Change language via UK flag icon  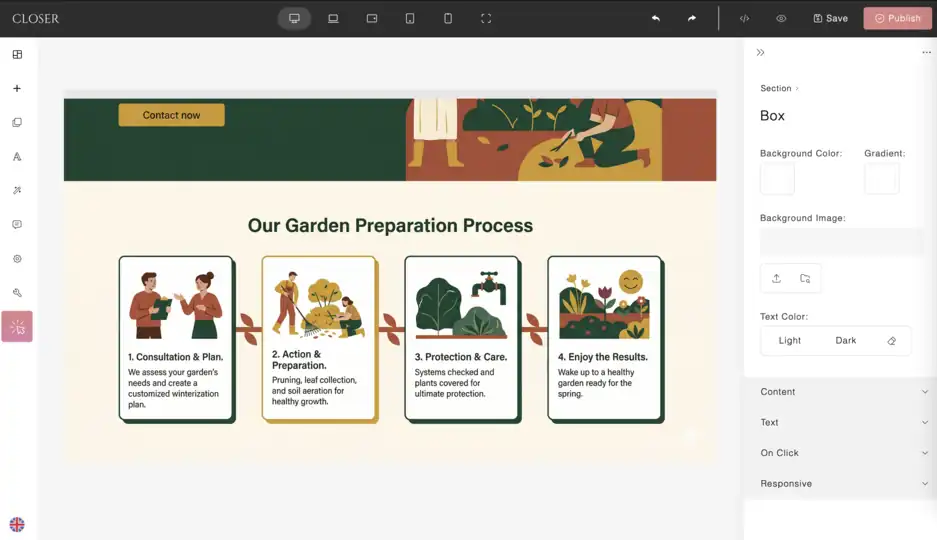(x=17, y=524)
